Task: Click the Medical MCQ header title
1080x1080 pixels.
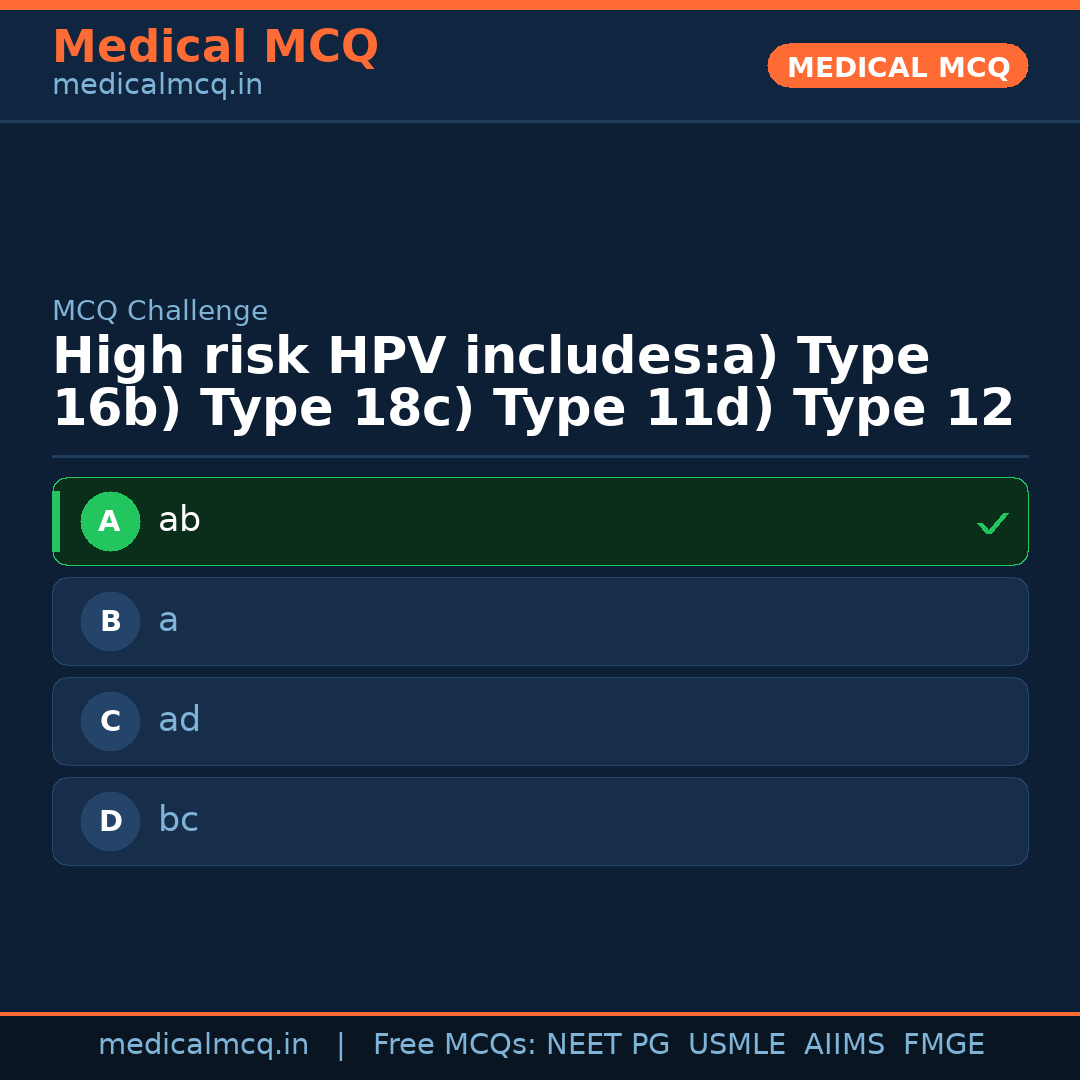Action: coord(215,47)
